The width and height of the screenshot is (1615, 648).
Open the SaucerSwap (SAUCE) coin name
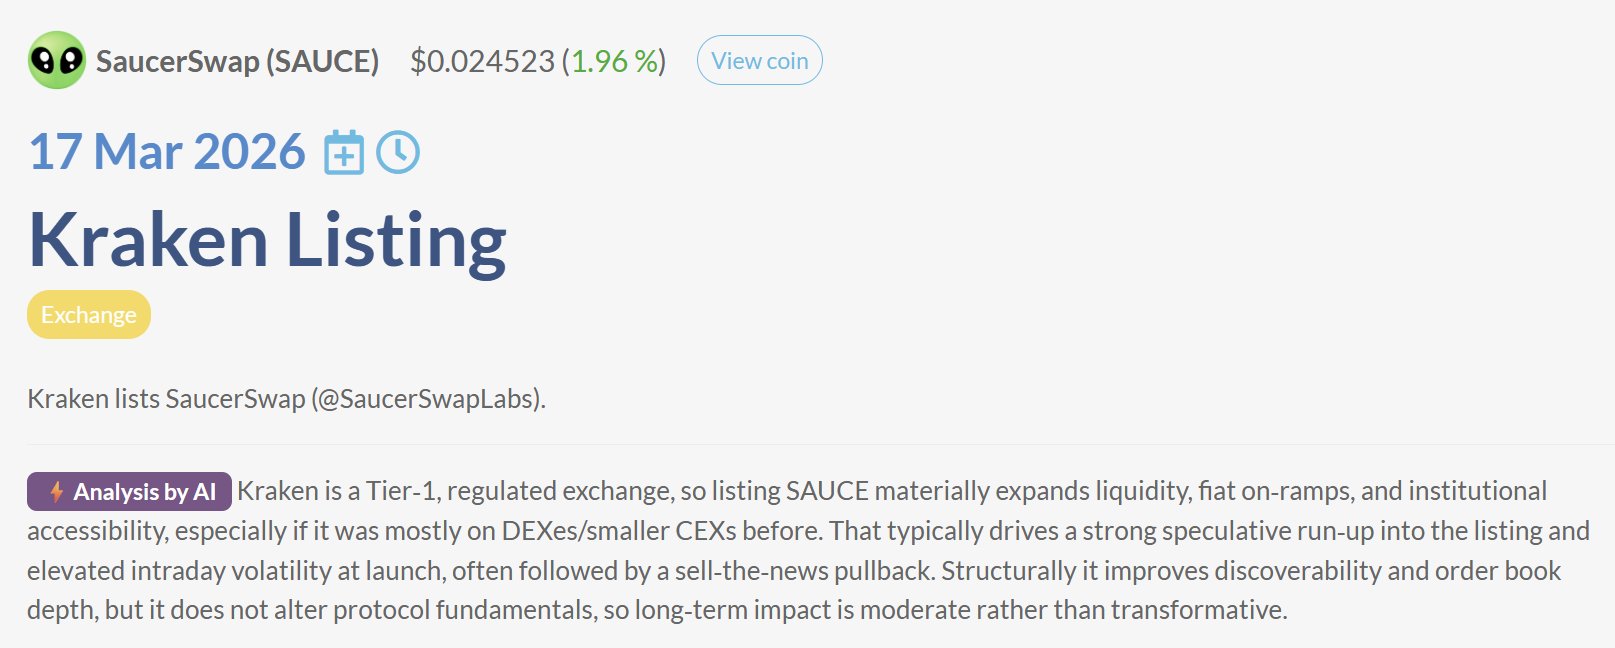(237, 62)
